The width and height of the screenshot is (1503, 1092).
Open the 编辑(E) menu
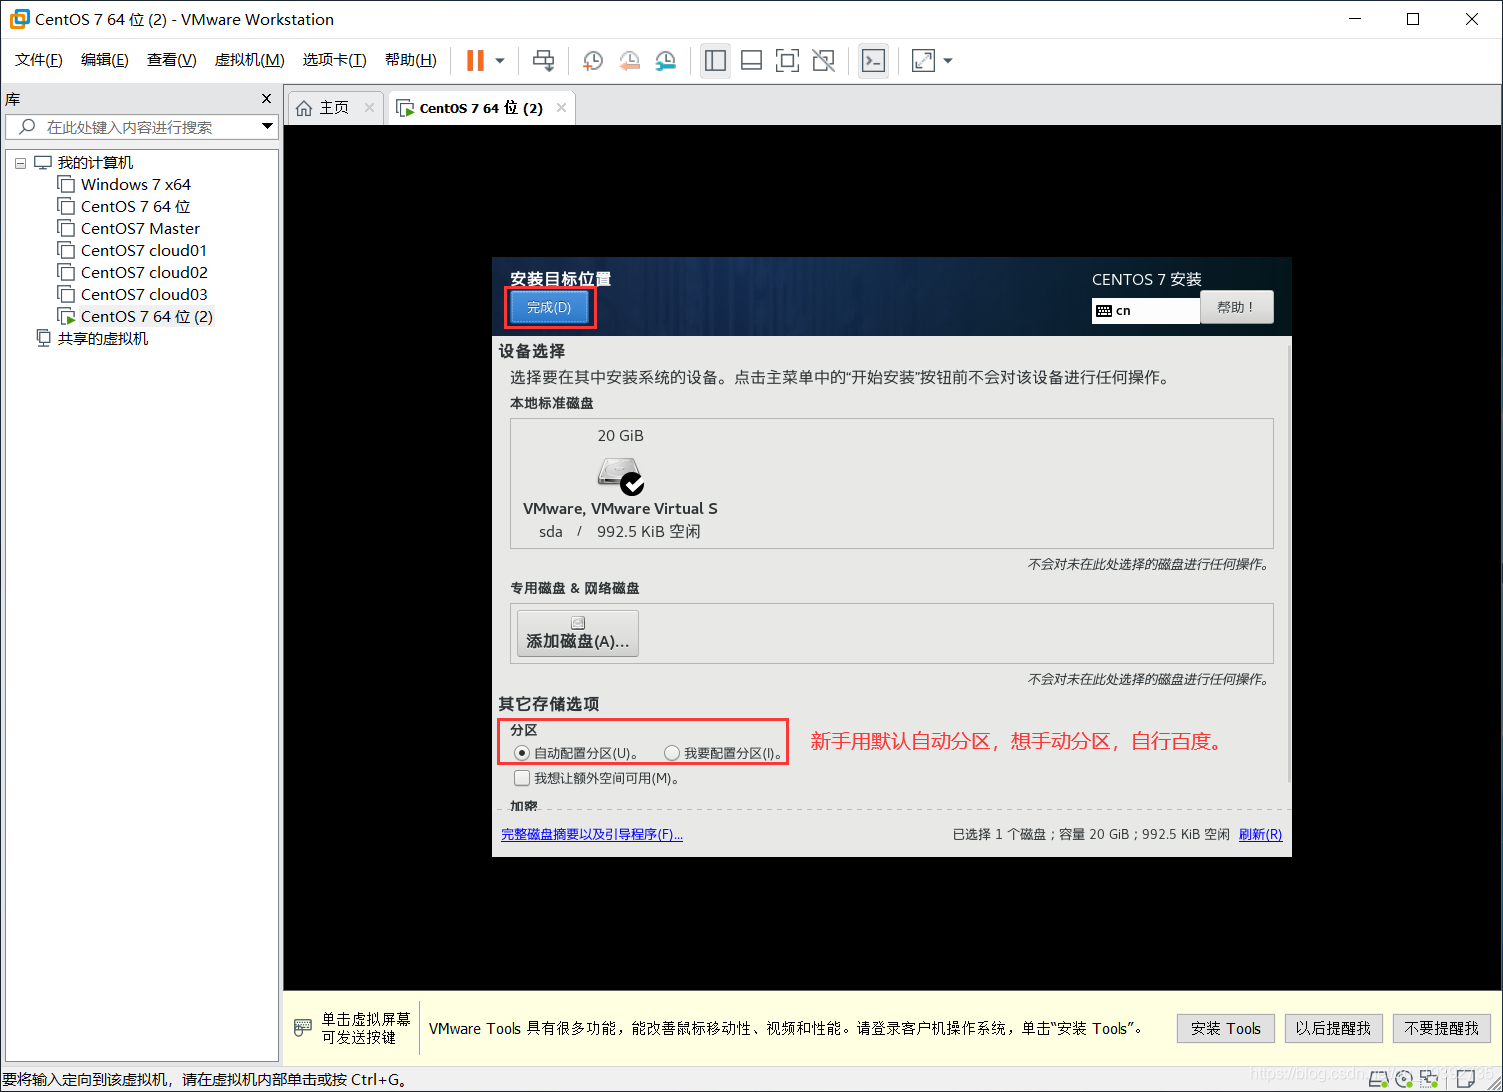[105, 60]
